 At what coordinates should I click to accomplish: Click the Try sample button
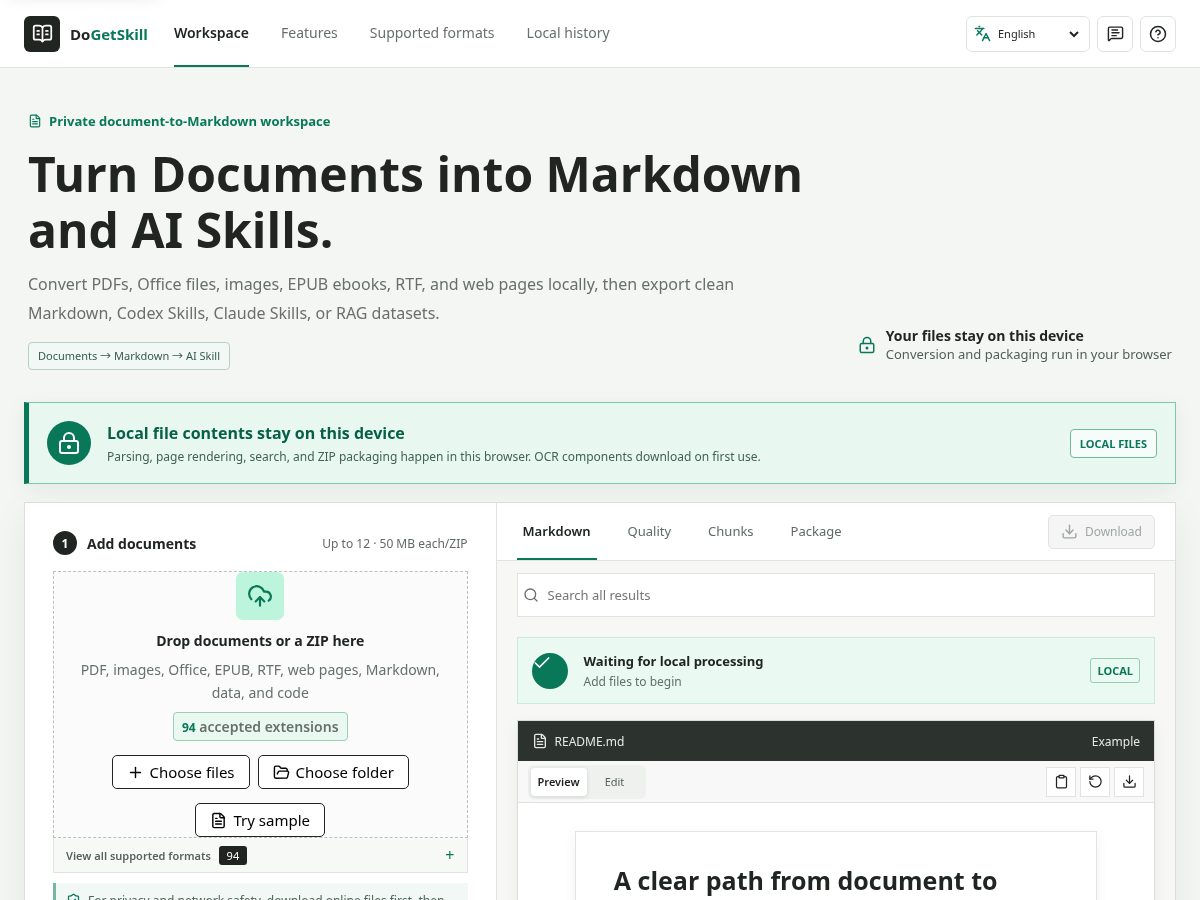(260, 820)
